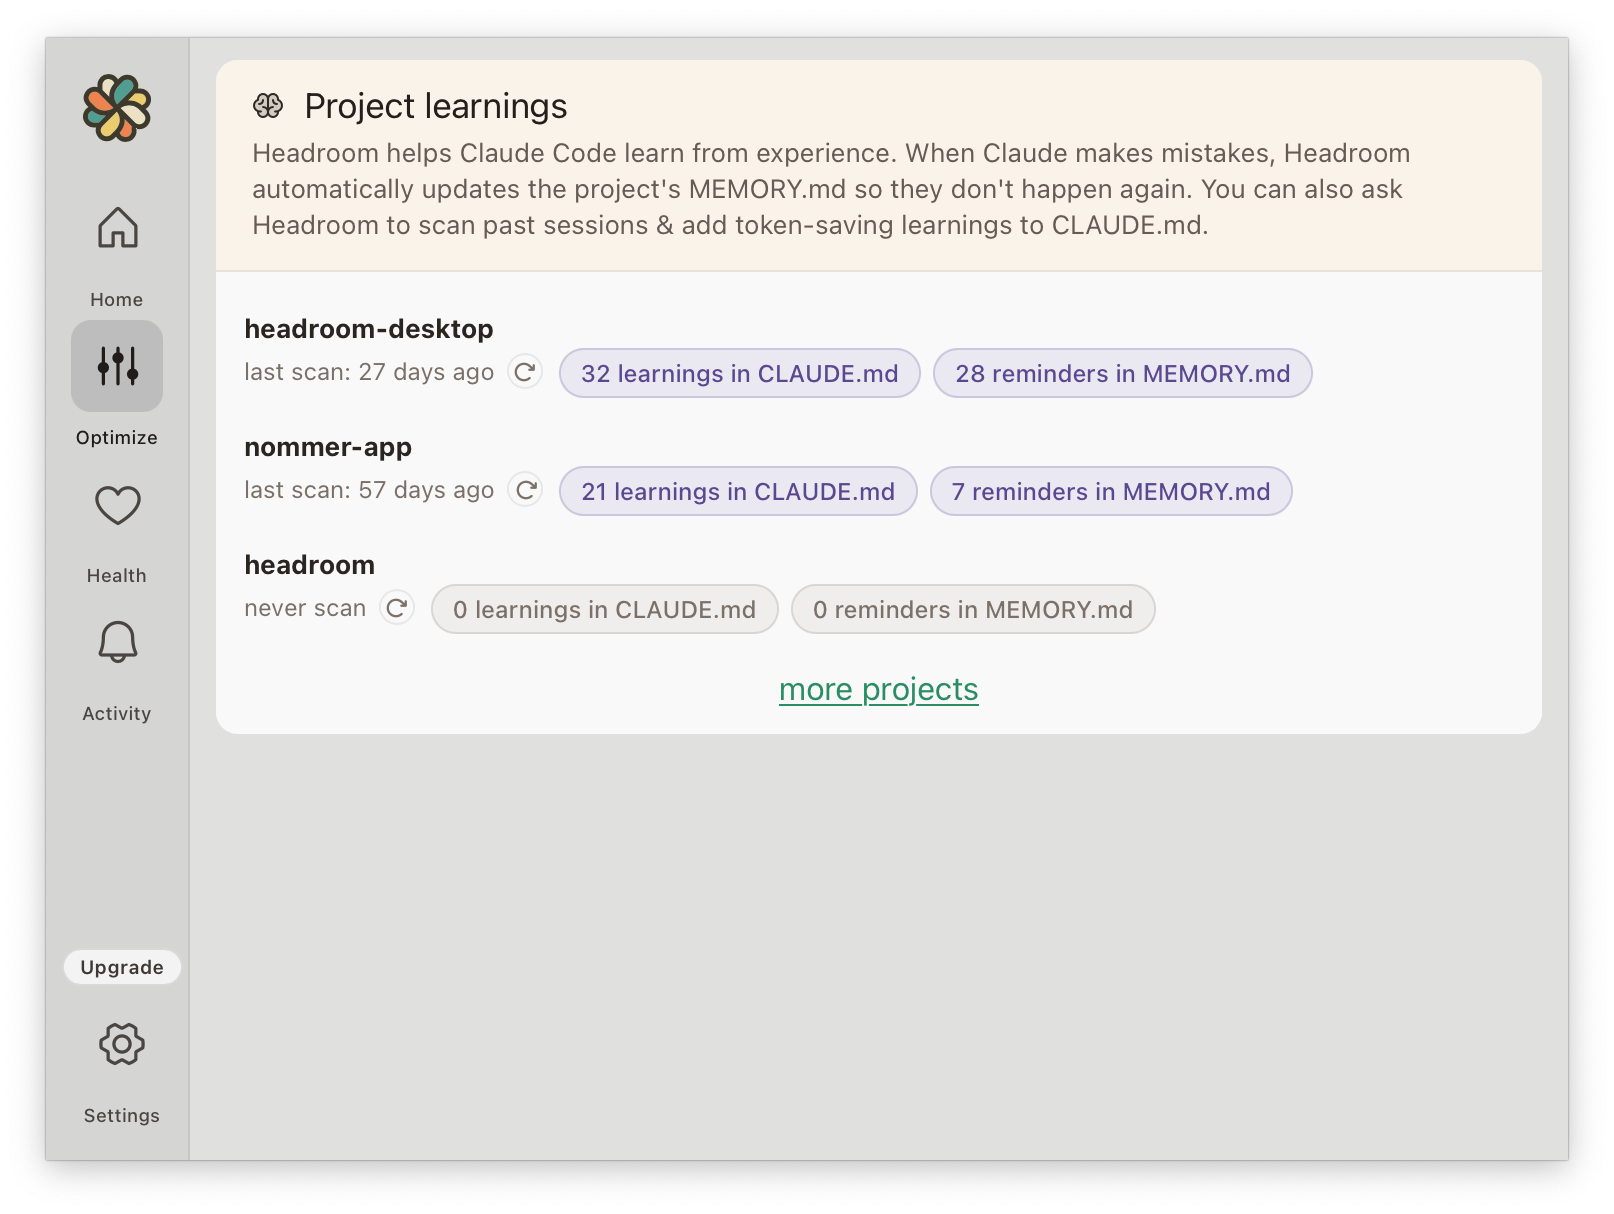Open Activity bell icon
1614x1214 pixels.
click(x=117, y=642)
